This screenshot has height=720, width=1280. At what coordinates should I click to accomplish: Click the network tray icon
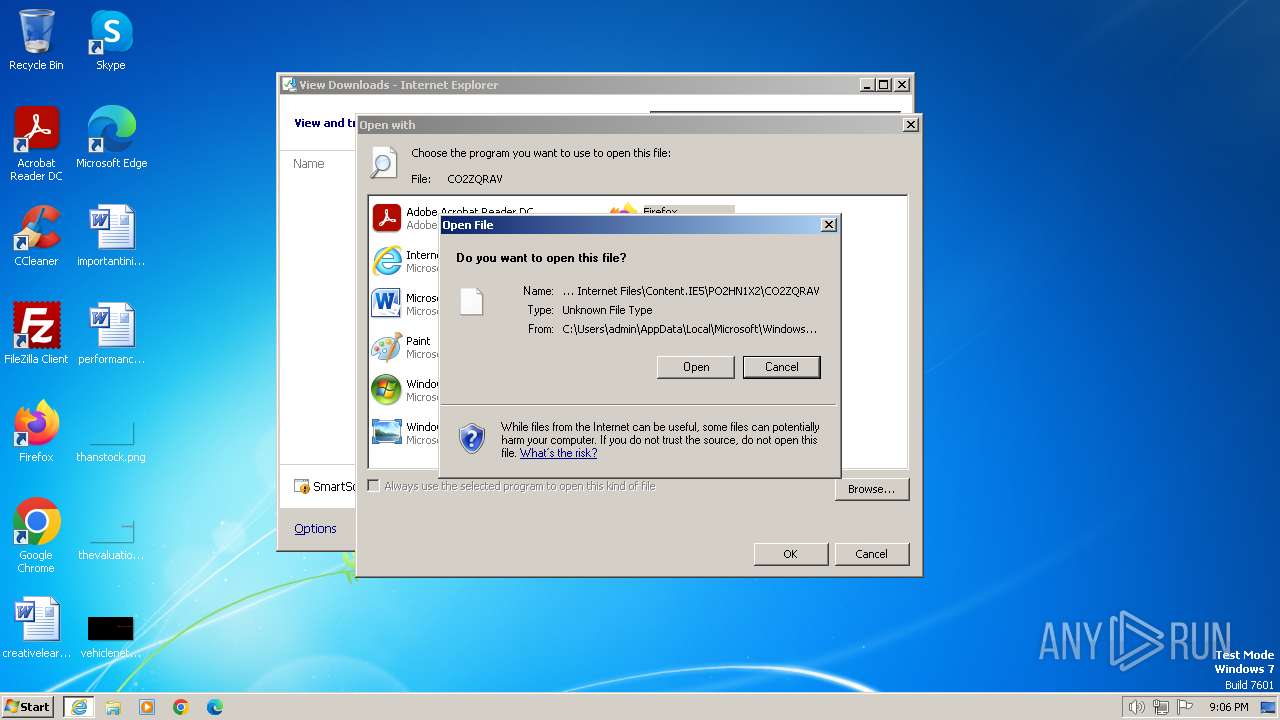pos(1161,707)
